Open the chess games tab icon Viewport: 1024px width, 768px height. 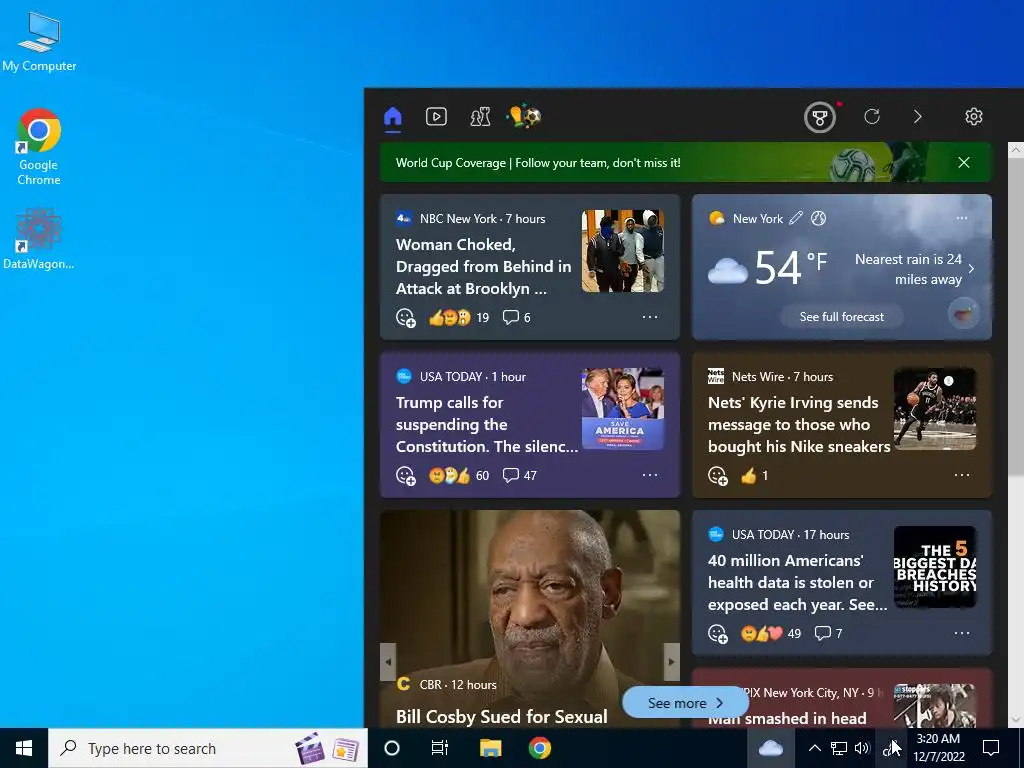coord(480,117)
